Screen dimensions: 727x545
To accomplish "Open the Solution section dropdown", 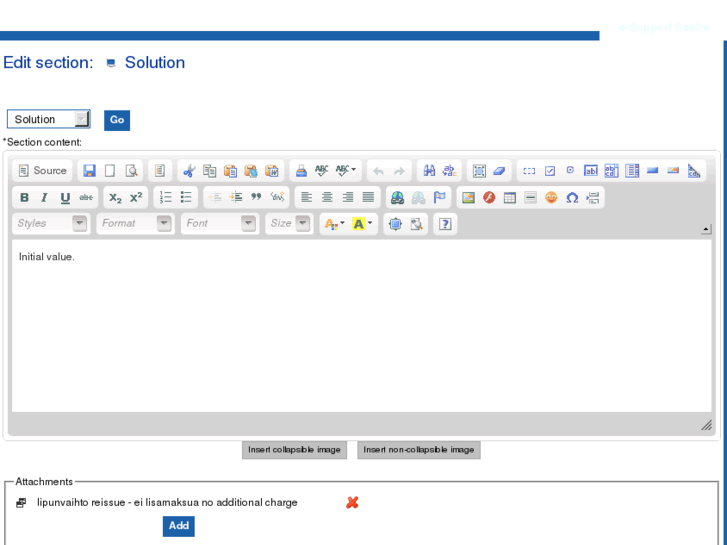I will (x=49, y=119).
